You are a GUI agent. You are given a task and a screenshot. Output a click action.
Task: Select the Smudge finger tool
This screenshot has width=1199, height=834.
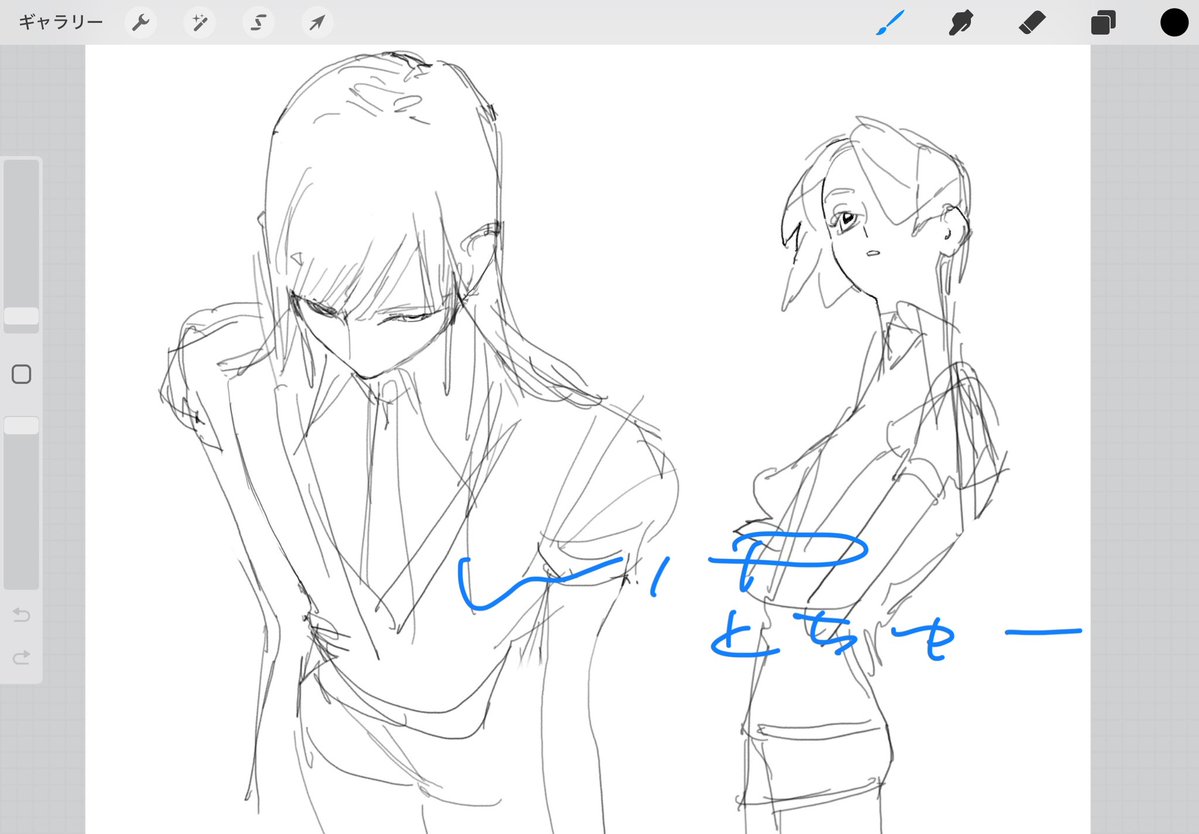[960, 23]
